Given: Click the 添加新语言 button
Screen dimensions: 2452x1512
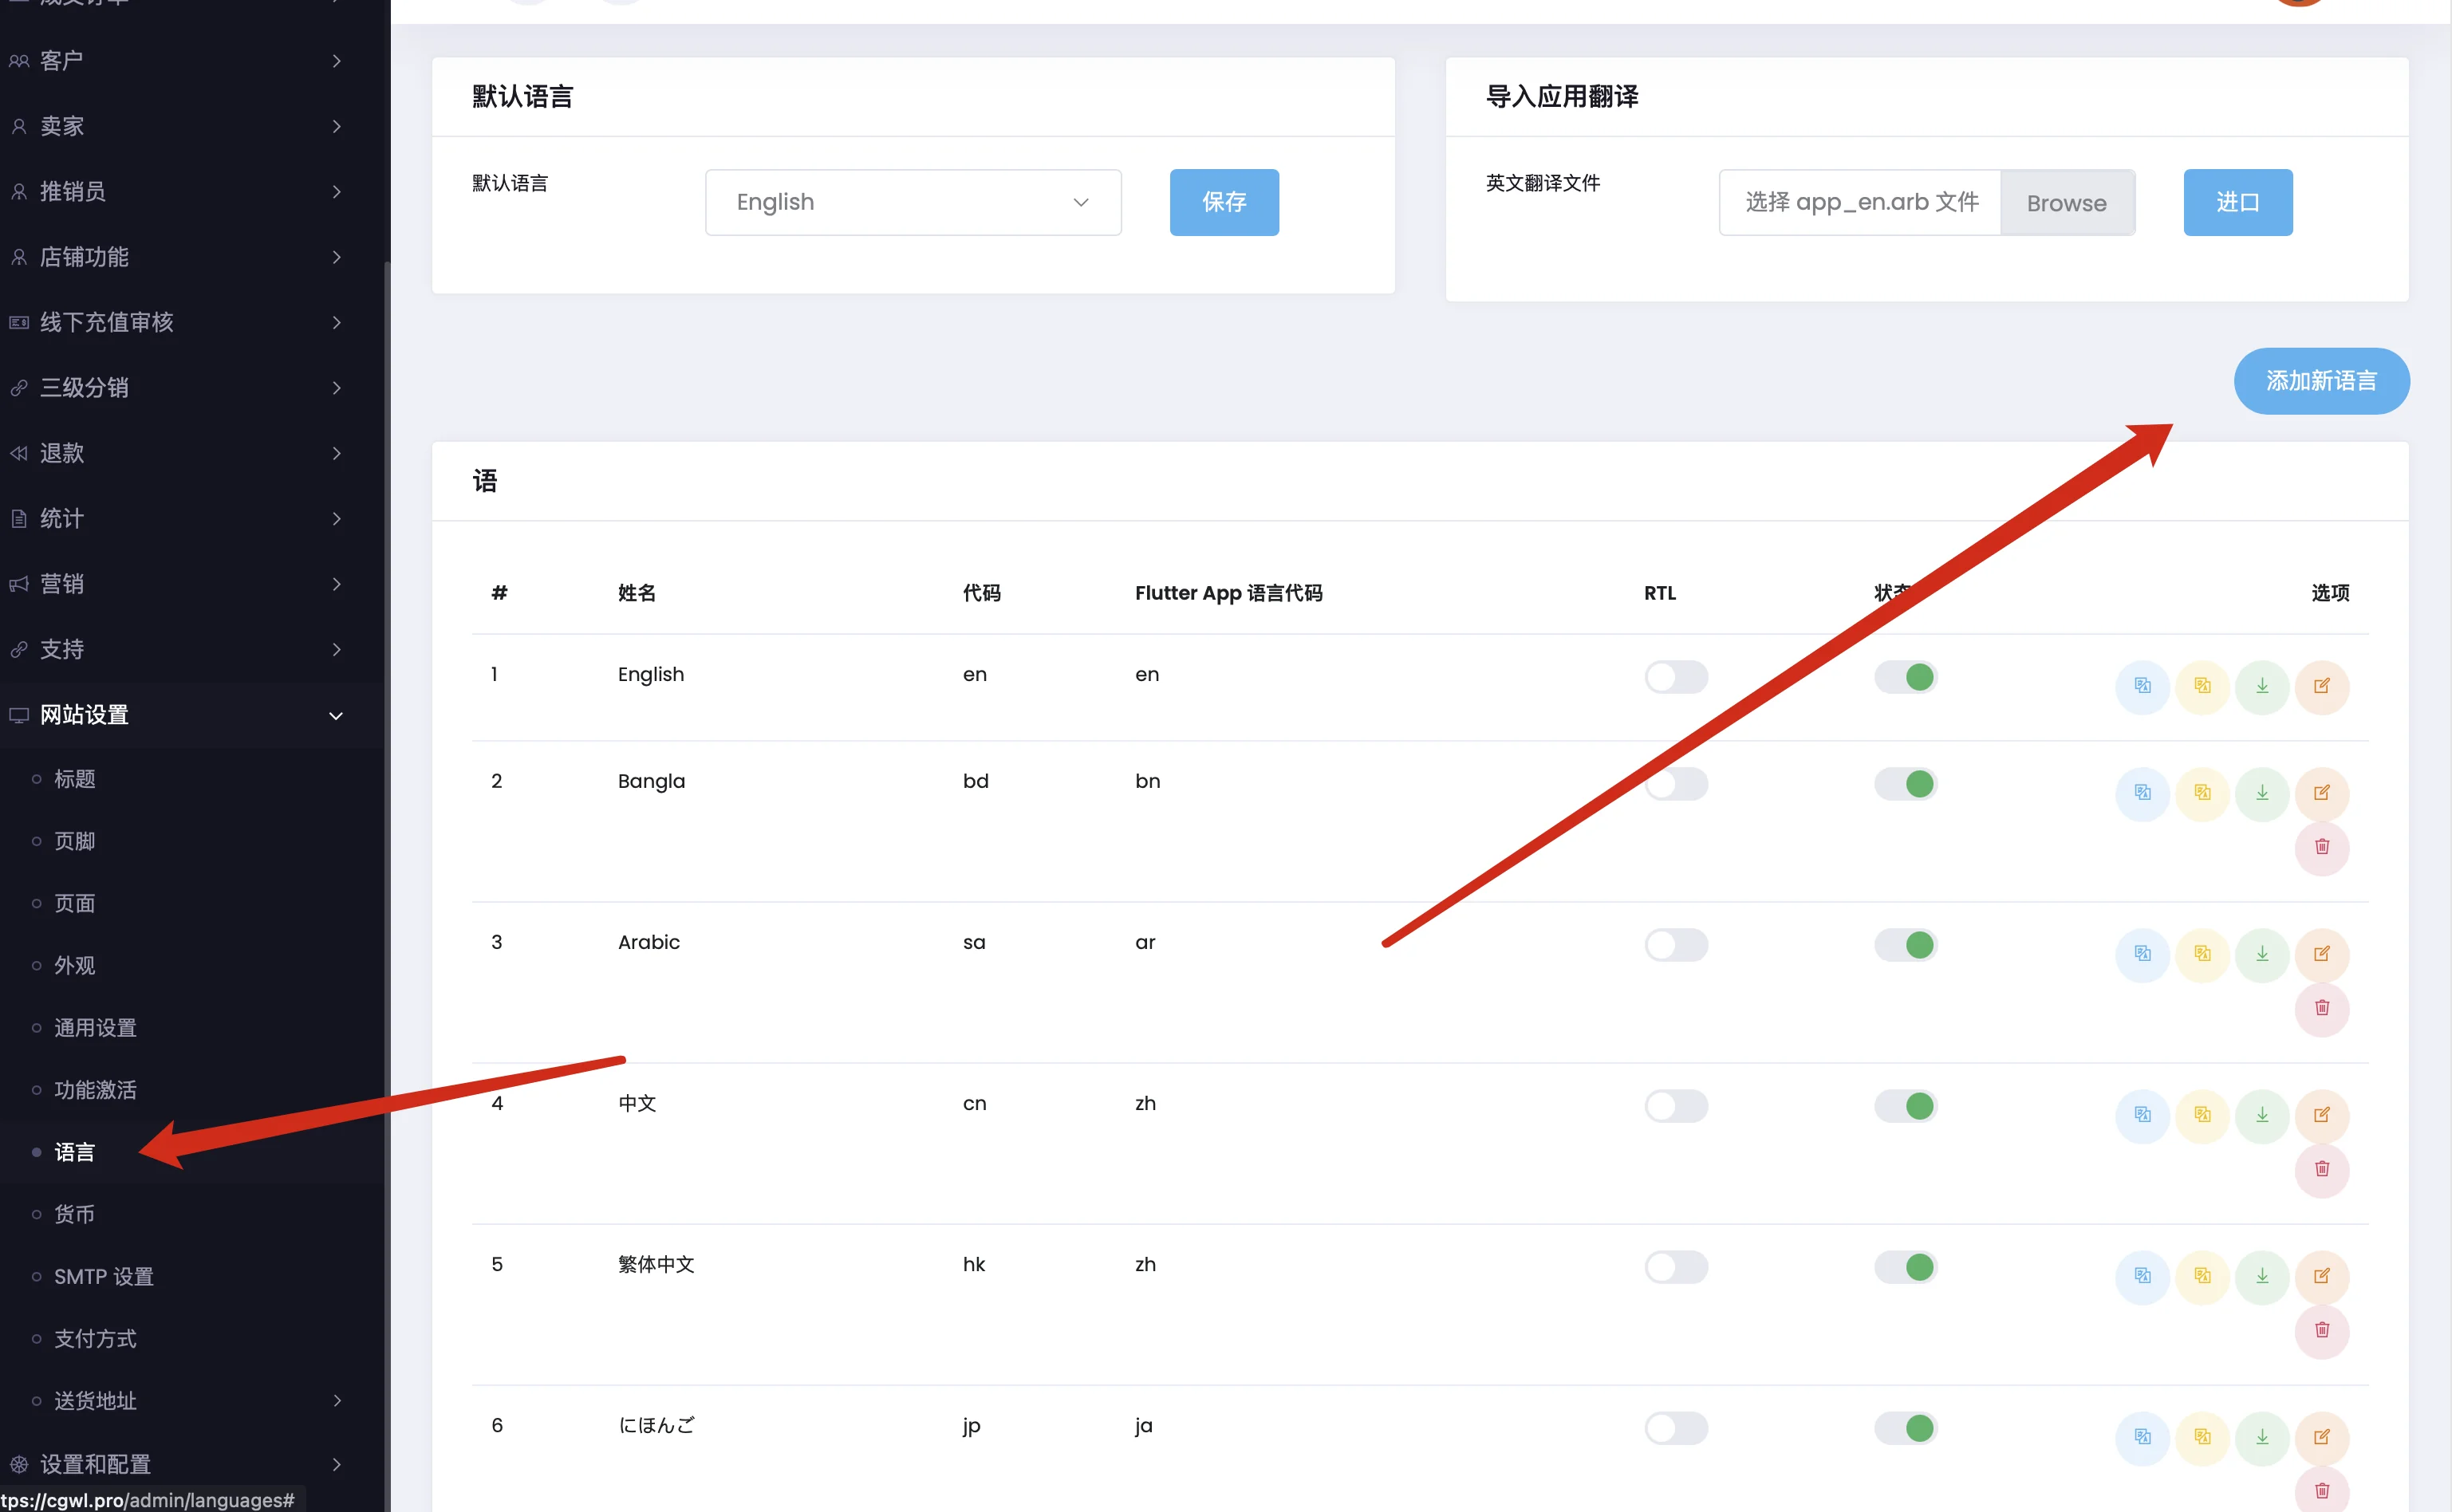Looking at the screenshot, I should click(x=2320, y=381).
